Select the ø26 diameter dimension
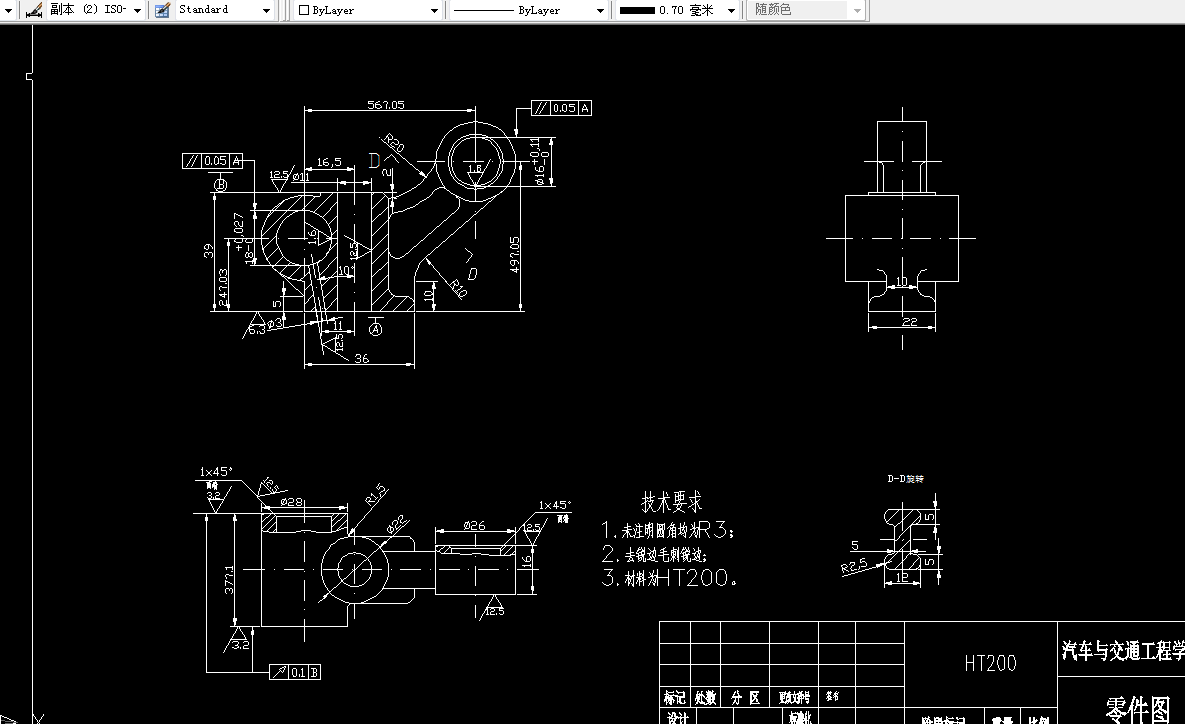The image size is (1185, 724). [474, 525]
